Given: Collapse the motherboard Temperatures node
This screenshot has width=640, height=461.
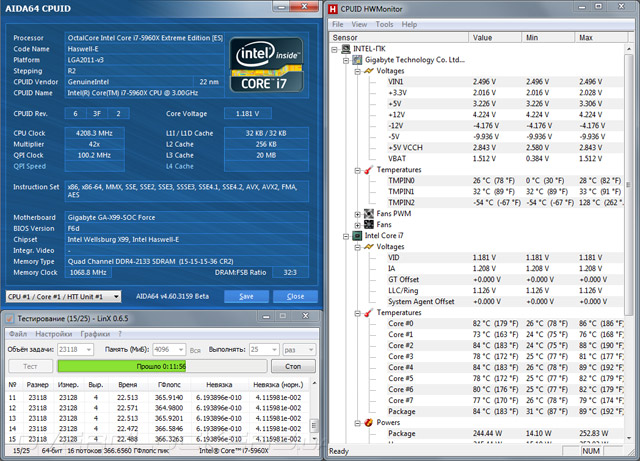Looking at the screenshot, I should tap(358, 170).
